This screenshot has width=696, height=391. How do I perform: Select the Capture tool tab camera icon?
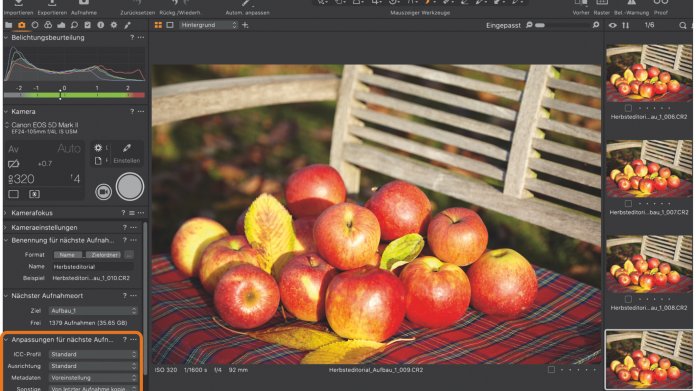tap(21, 25)
